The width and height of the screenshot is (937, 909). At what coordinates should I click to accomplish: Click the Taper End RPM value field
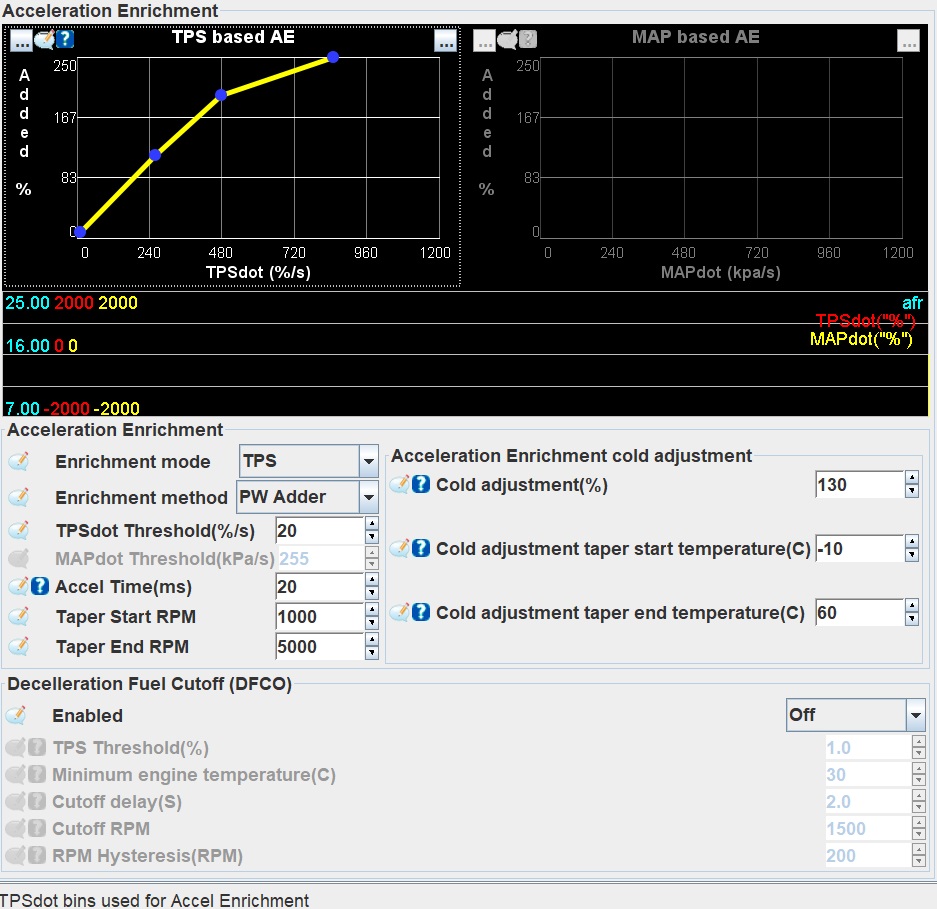point(320,647)
